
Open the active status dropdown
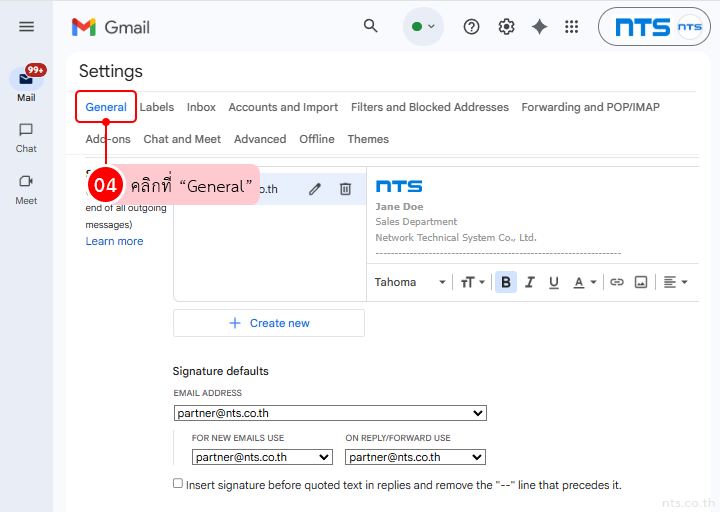pos(423,27)
